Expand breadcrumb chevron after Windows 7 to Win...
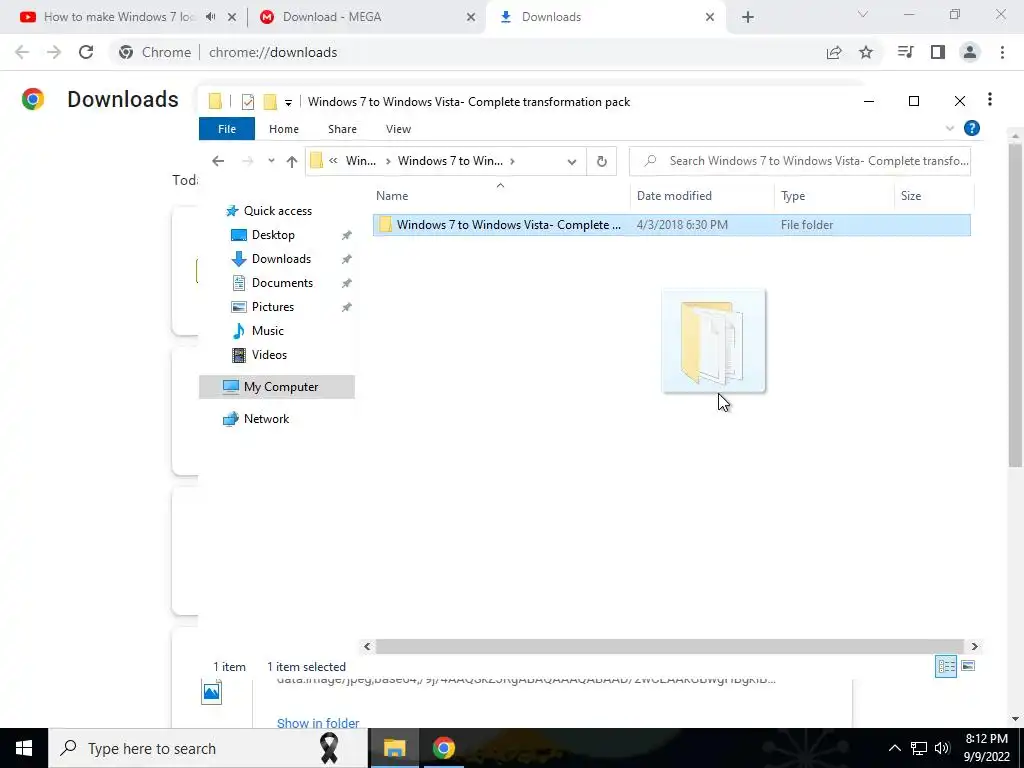This screenshot has height=768, width=1024. [x=512, y=161]
